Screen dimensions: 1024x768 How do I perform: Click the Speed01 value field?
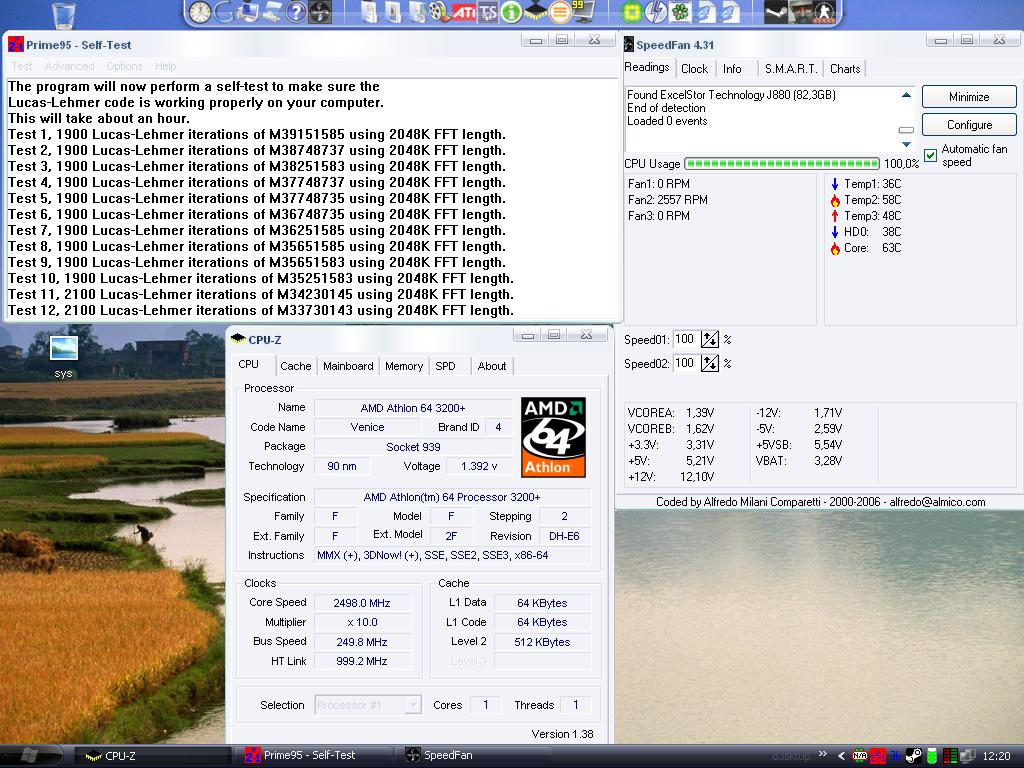click(x=685, y=340)
